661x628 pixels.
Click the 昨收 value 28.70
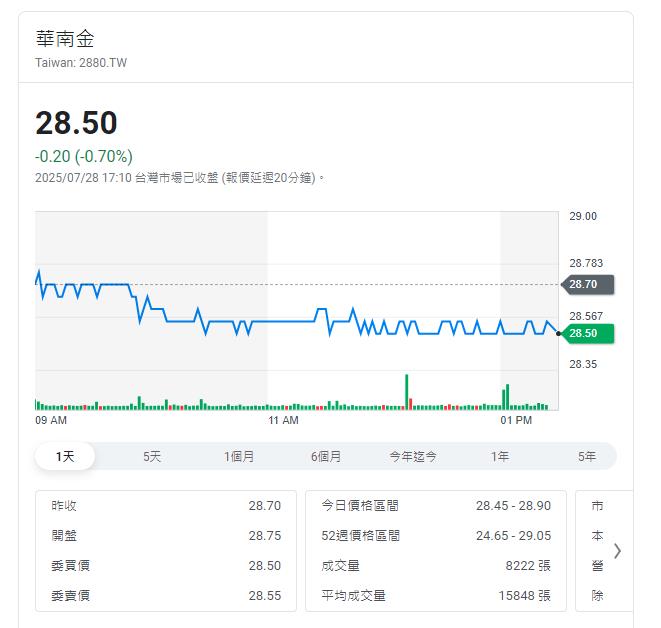(265, 505)
